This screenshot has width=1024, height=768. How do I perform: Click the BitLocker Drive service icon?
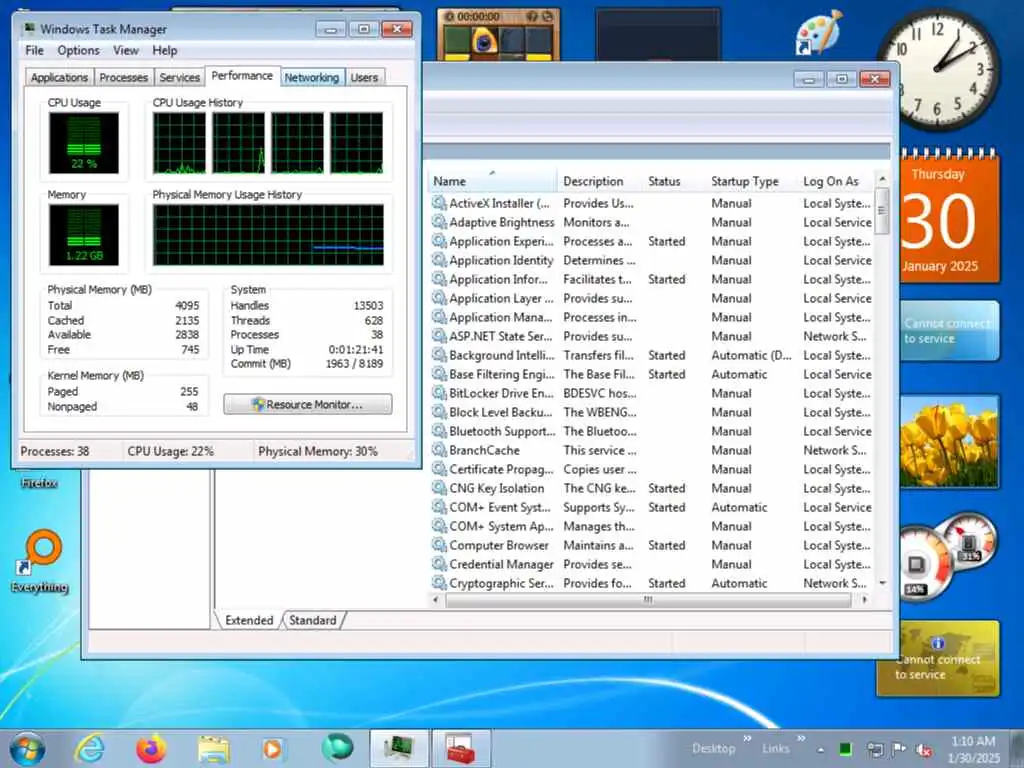click(x=440, y=393)
